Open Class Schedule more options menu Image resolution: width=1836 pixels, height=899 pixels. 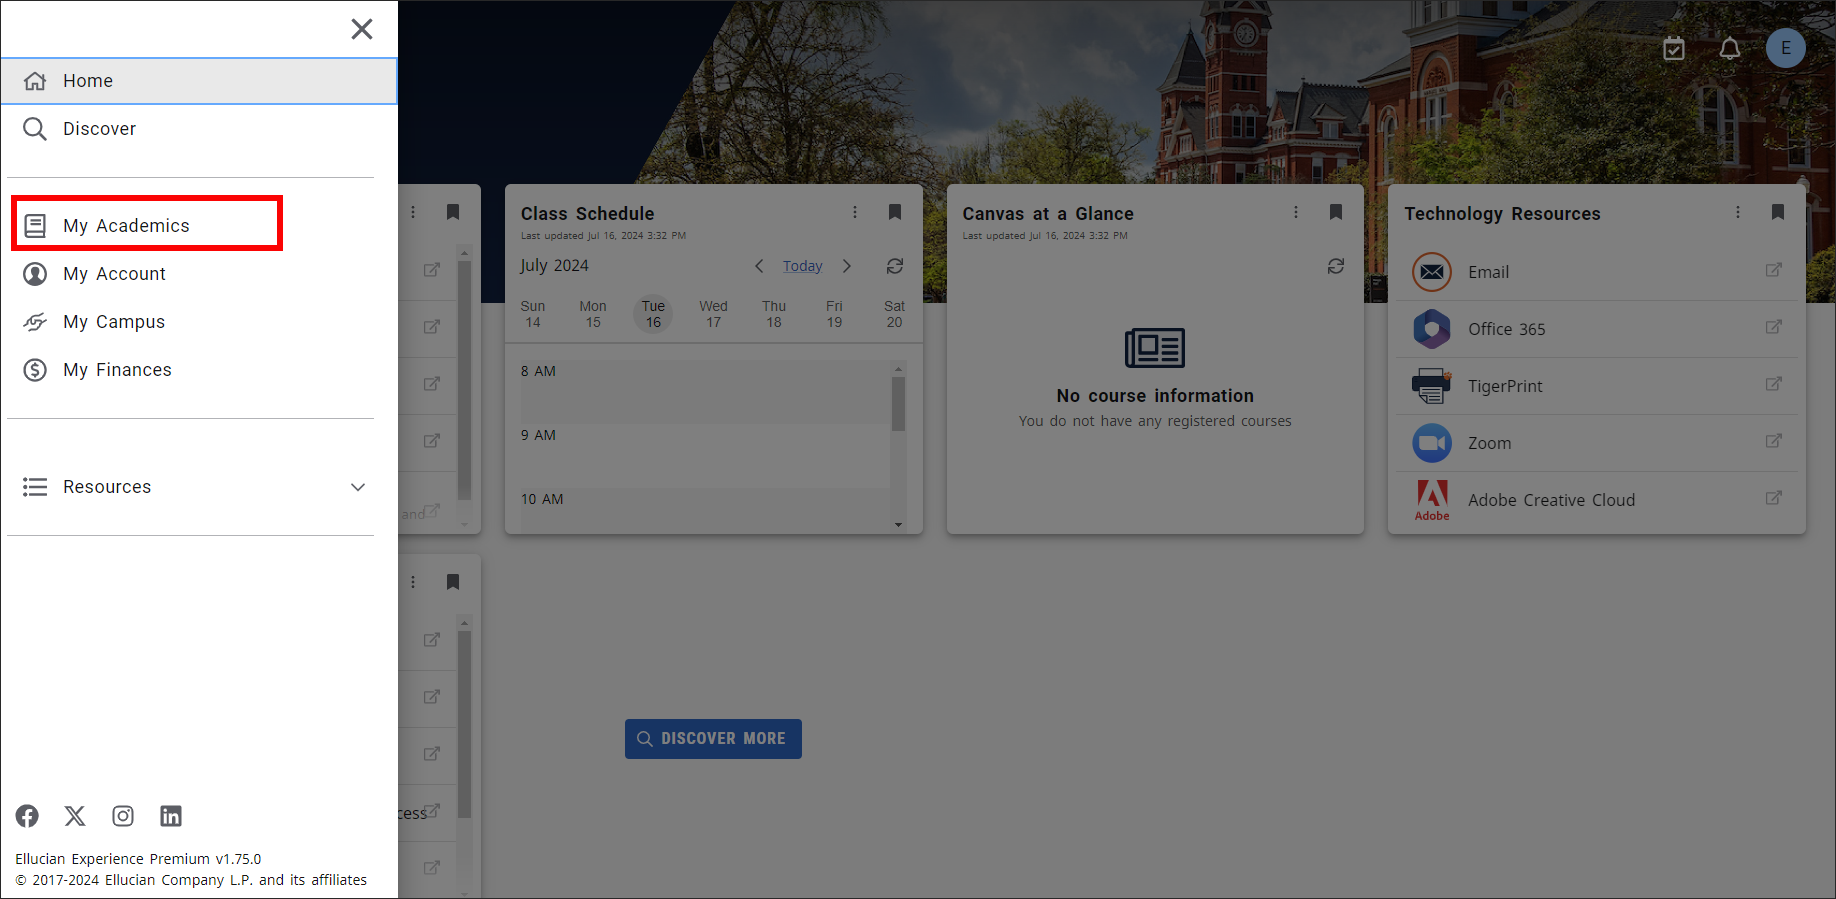coord(854,212)
